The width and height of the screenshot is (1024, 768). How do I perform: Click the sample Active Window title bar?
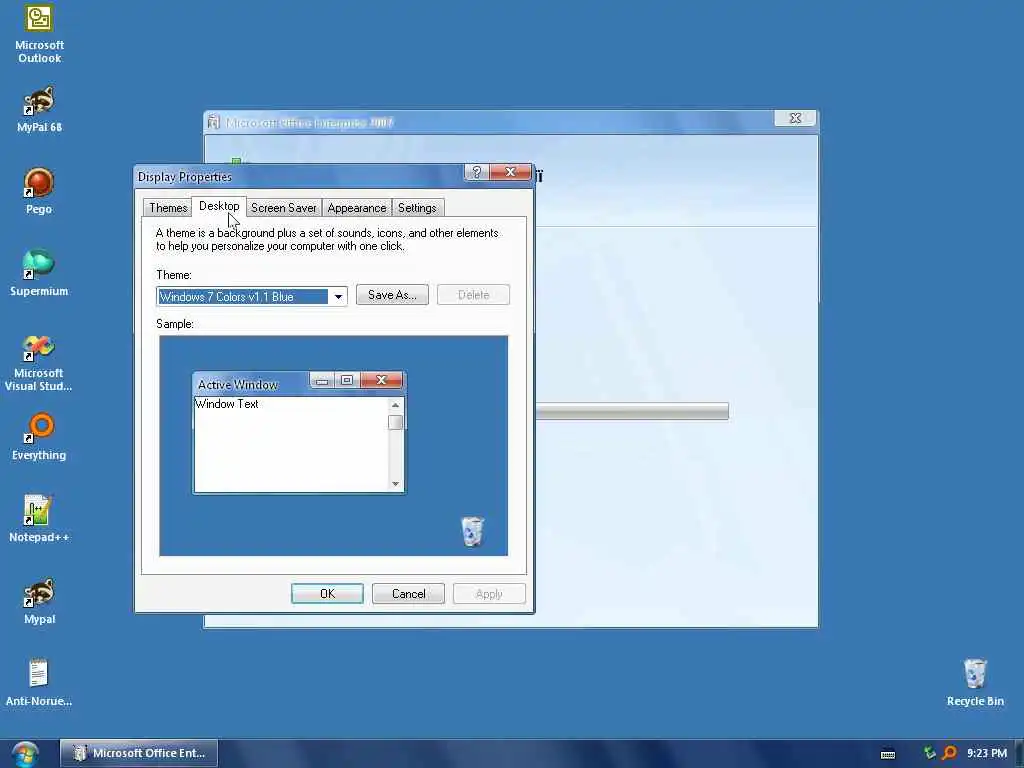tap(251, 384)
